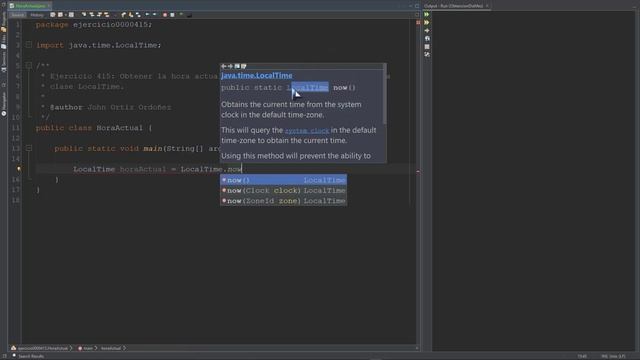
Task: Click the package name ejercicio0000415
Action: tap(112, 24)
